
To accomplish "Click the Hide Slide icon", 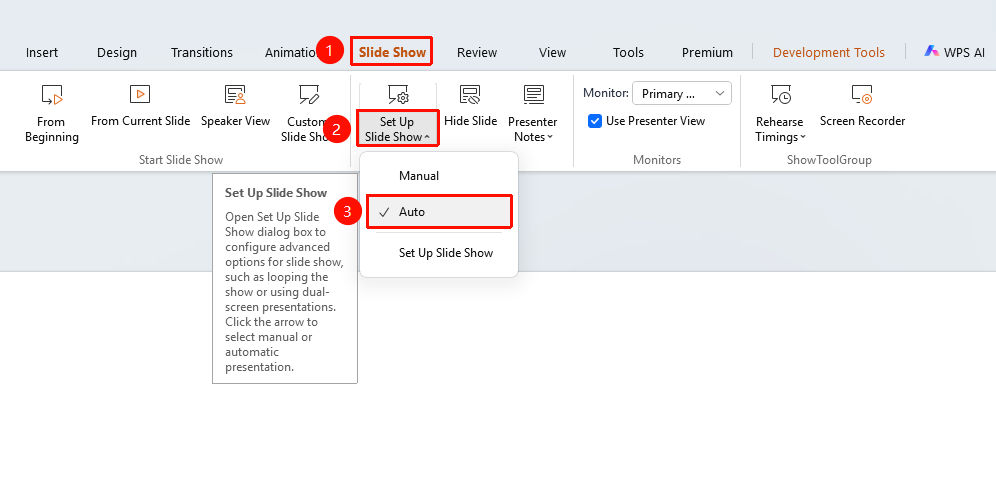I will (470, 95).
